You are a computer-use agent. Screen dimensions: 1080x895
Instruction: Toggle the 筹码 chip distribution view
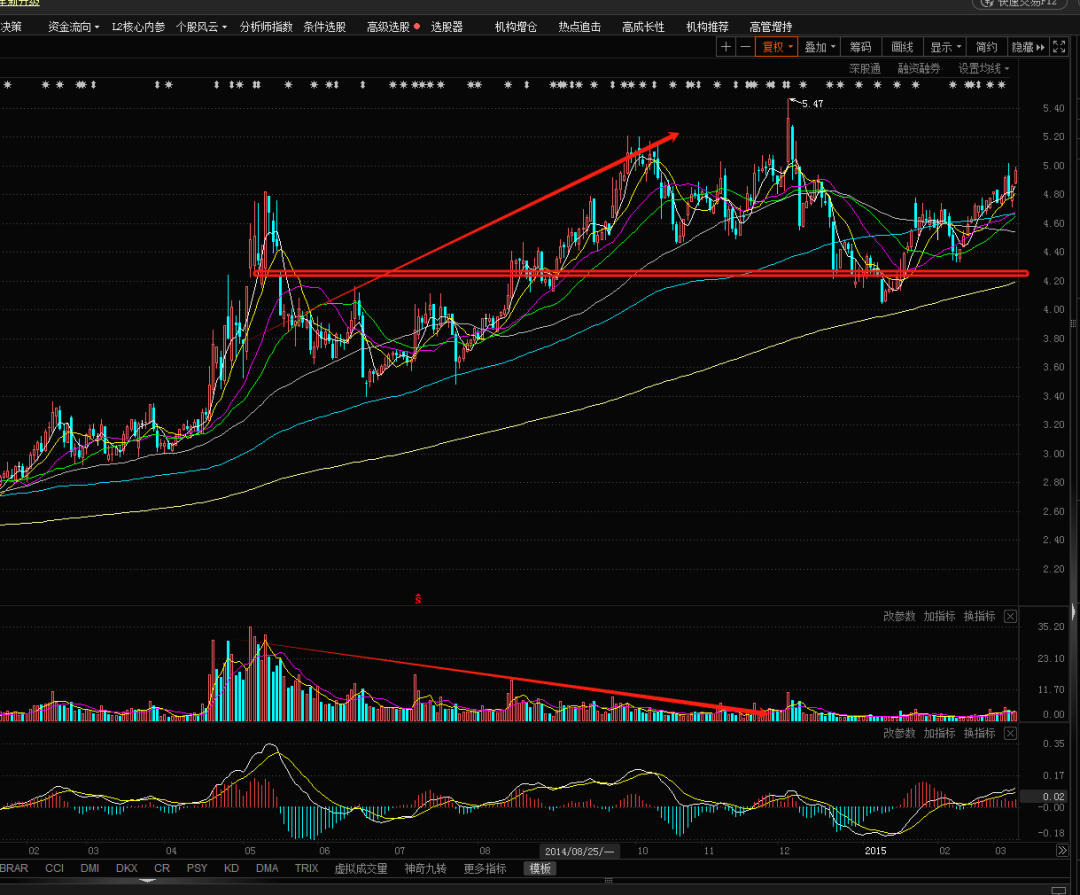pos(860,47)
